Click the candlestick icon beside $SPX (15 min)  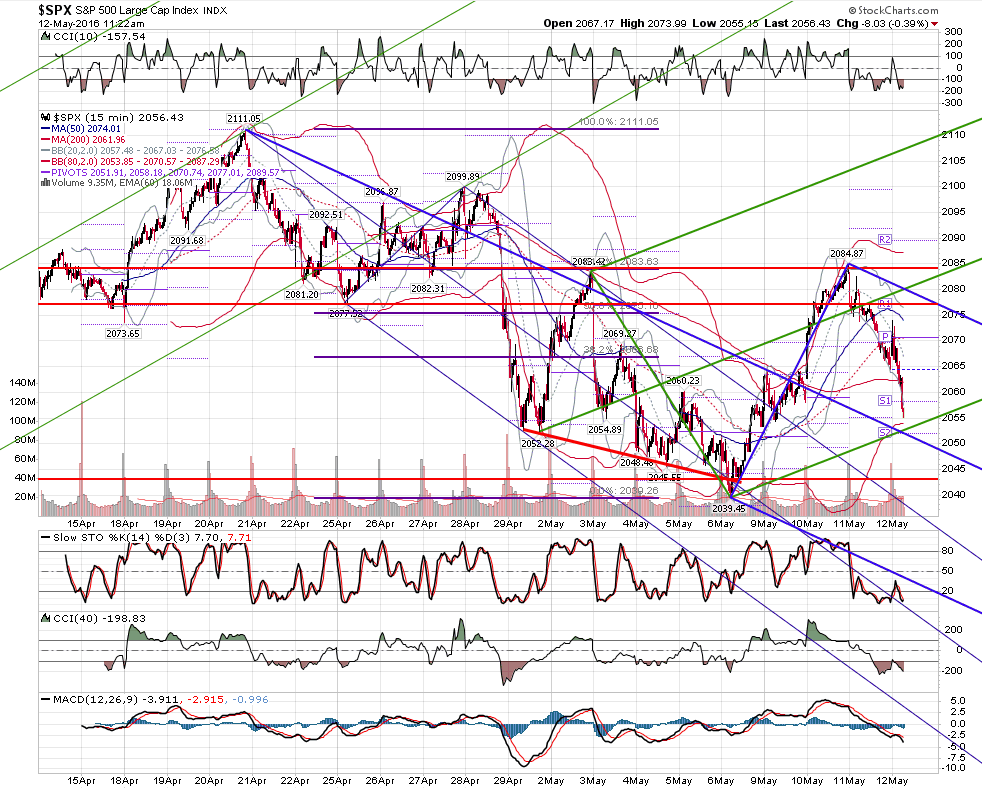(46, 117)
